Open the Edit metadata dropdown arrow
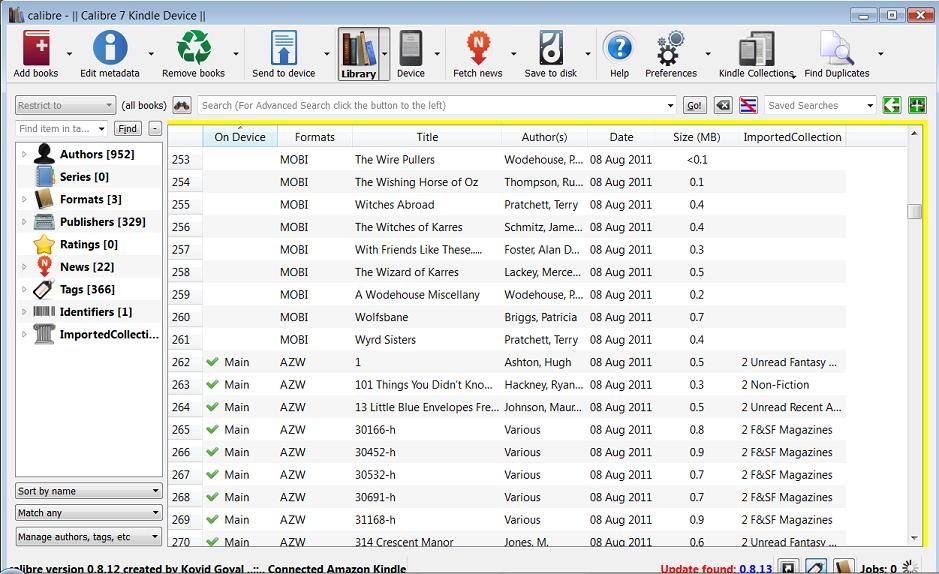939x574 pixels. pos(151,54)
